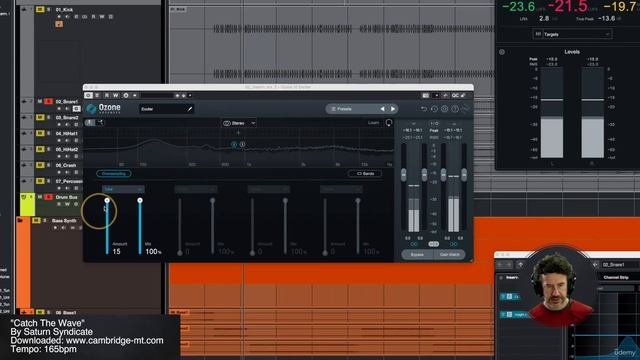Click the input channel link icon under input meters
640x360 pixels.
click(414, 244)
